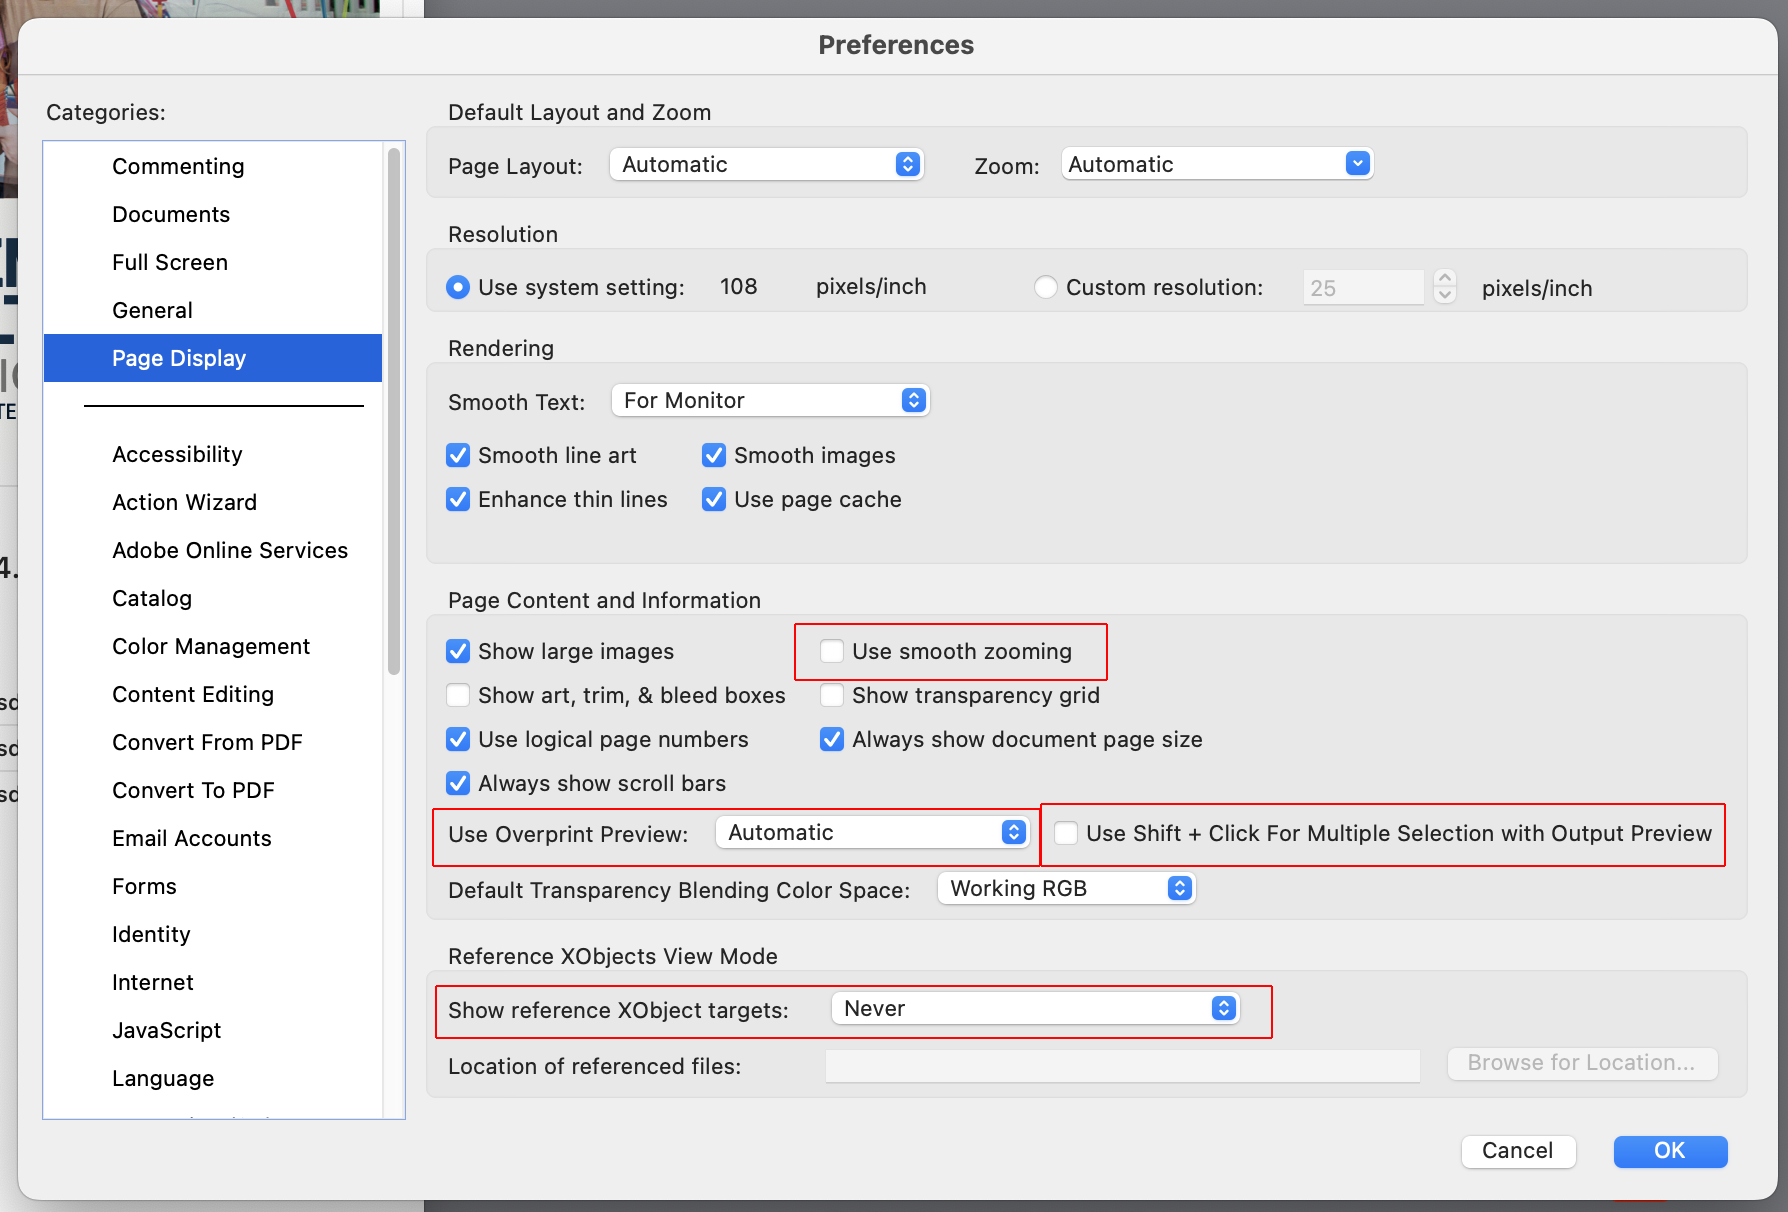Open the Use Overprint Preview dropdown
1788x1212 pixels.
click(x=872, y=831)
